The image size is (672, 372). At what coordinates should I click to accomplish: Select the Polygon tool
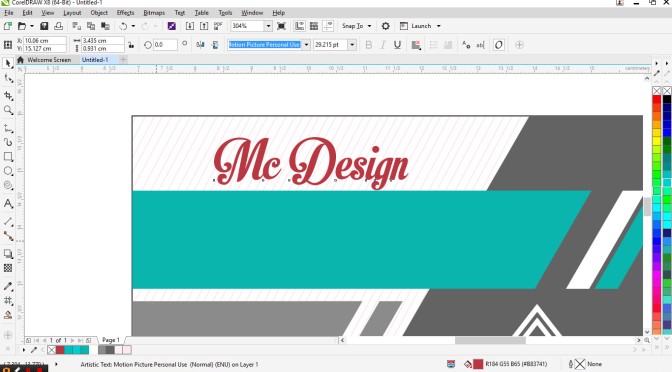(x=8, y=185)
